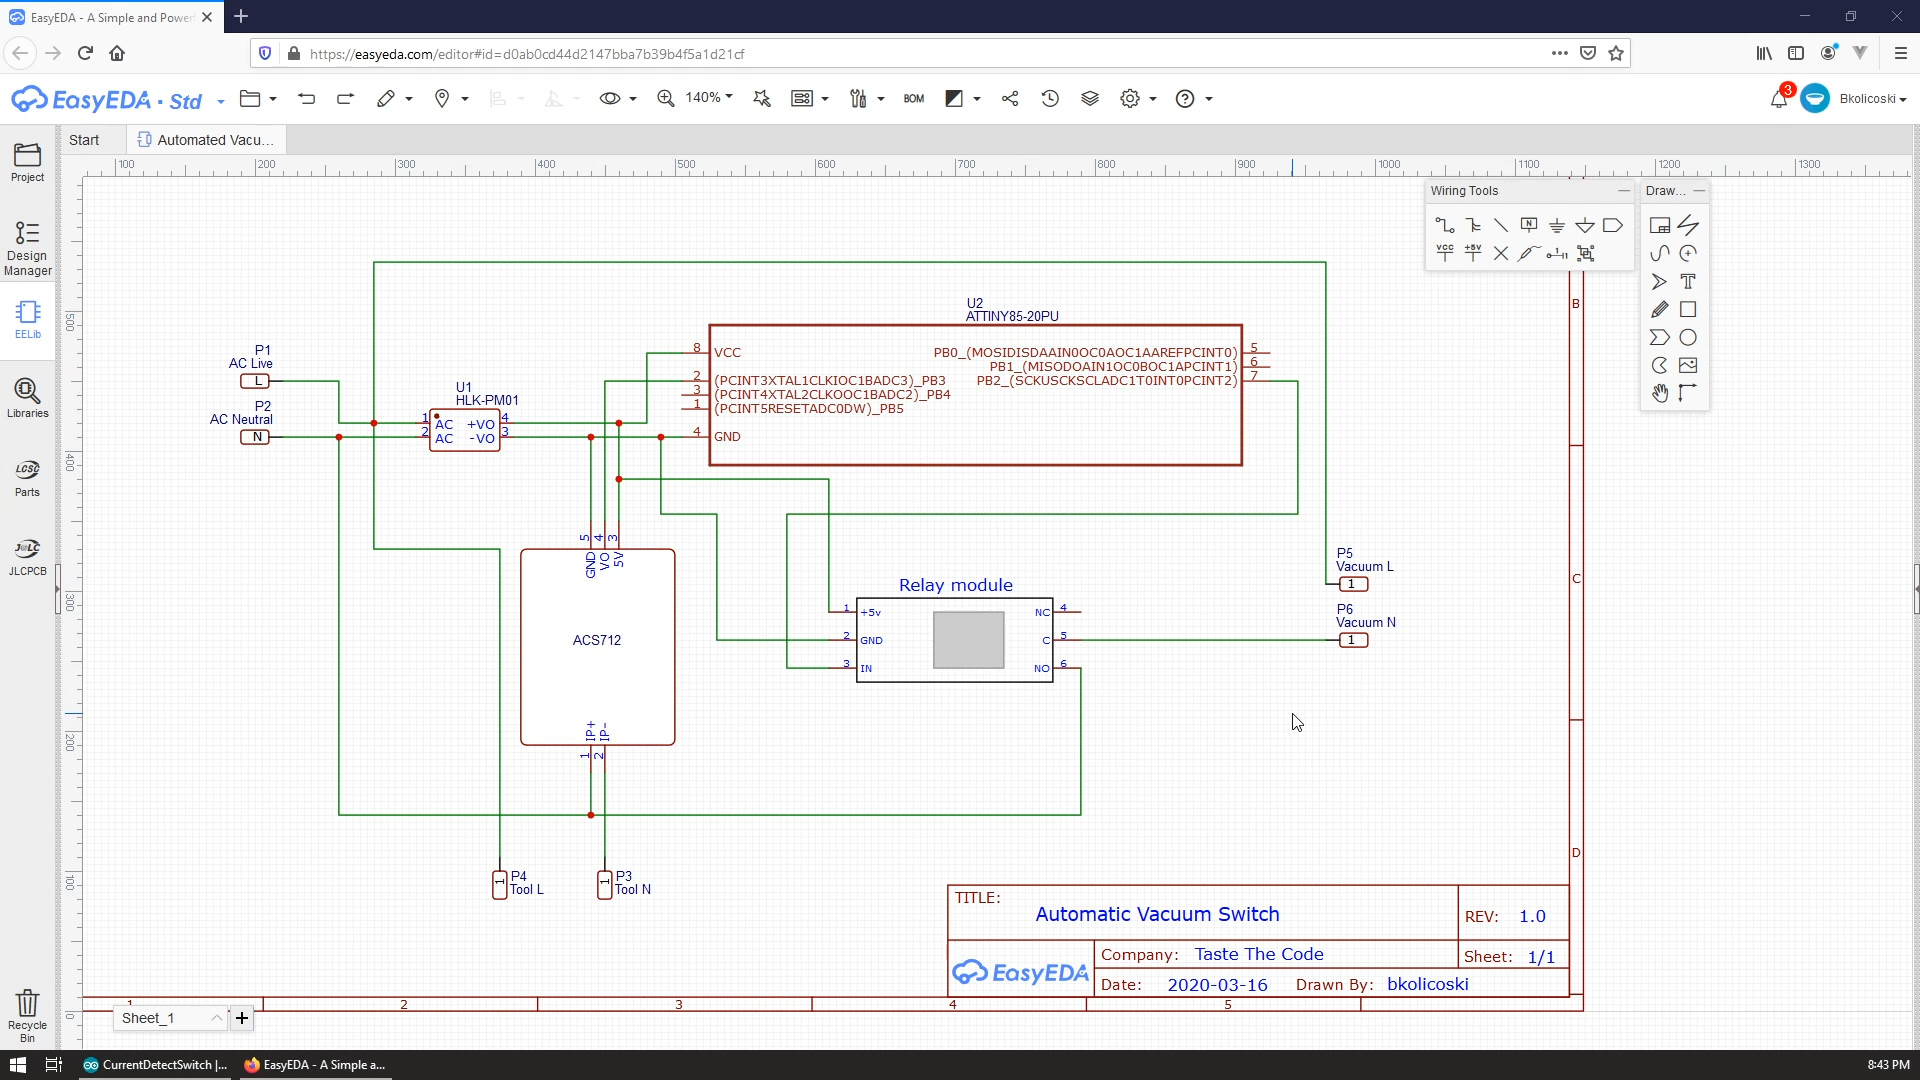Select the Rectangle drawing tool
1920x1080 pixels.
[1690, 310]
